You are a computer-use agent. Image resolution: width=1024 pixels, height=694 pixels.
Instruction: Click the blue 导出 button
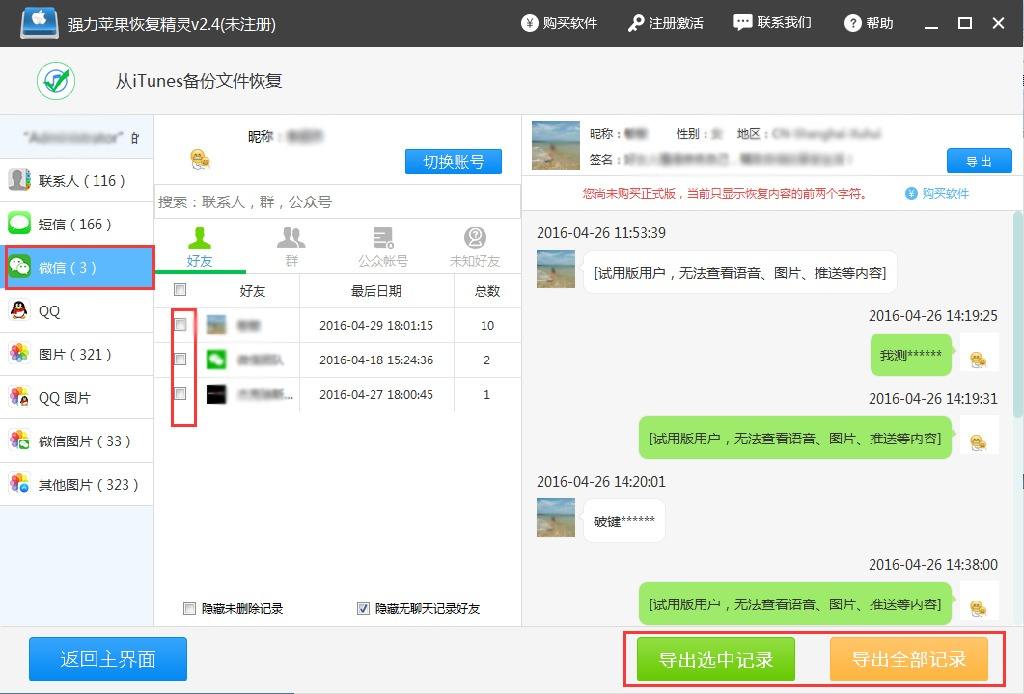point(979,161)
